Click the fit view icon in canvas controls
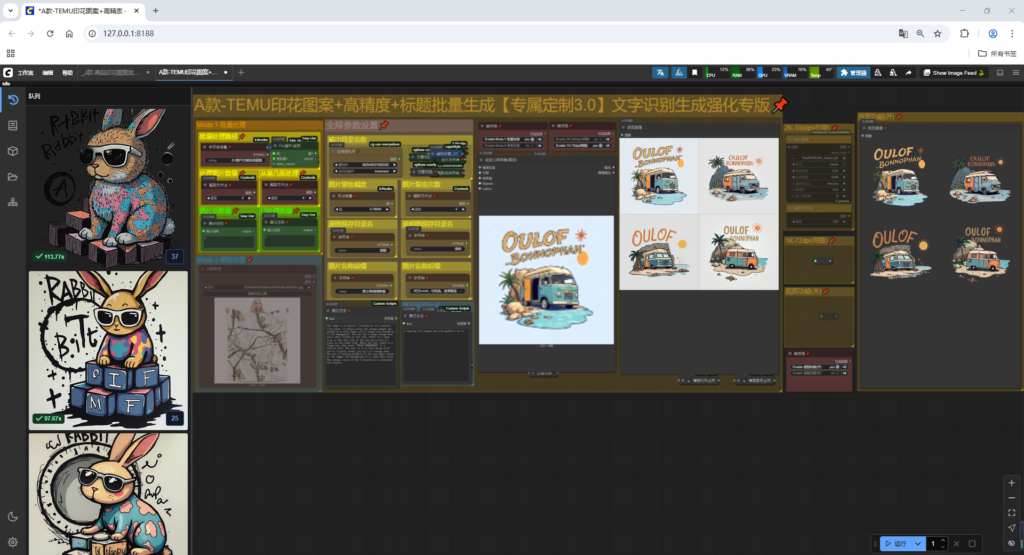 pyautogui.click(x=1011, y=512)
